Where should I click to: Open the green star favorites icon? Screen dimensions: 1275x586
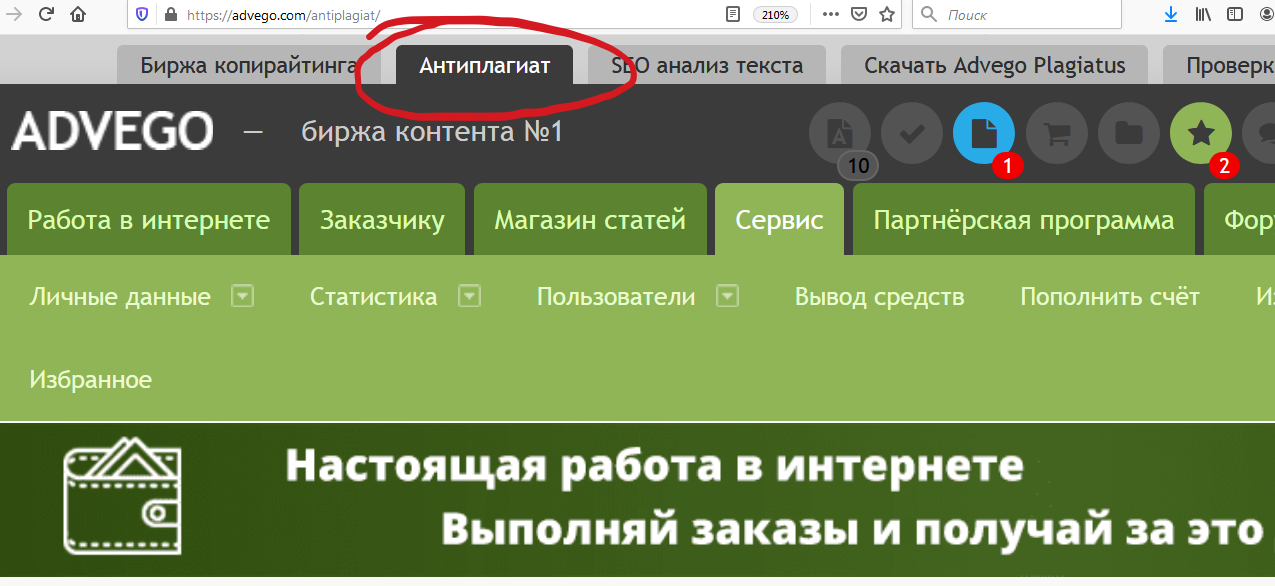point(1200,134)
